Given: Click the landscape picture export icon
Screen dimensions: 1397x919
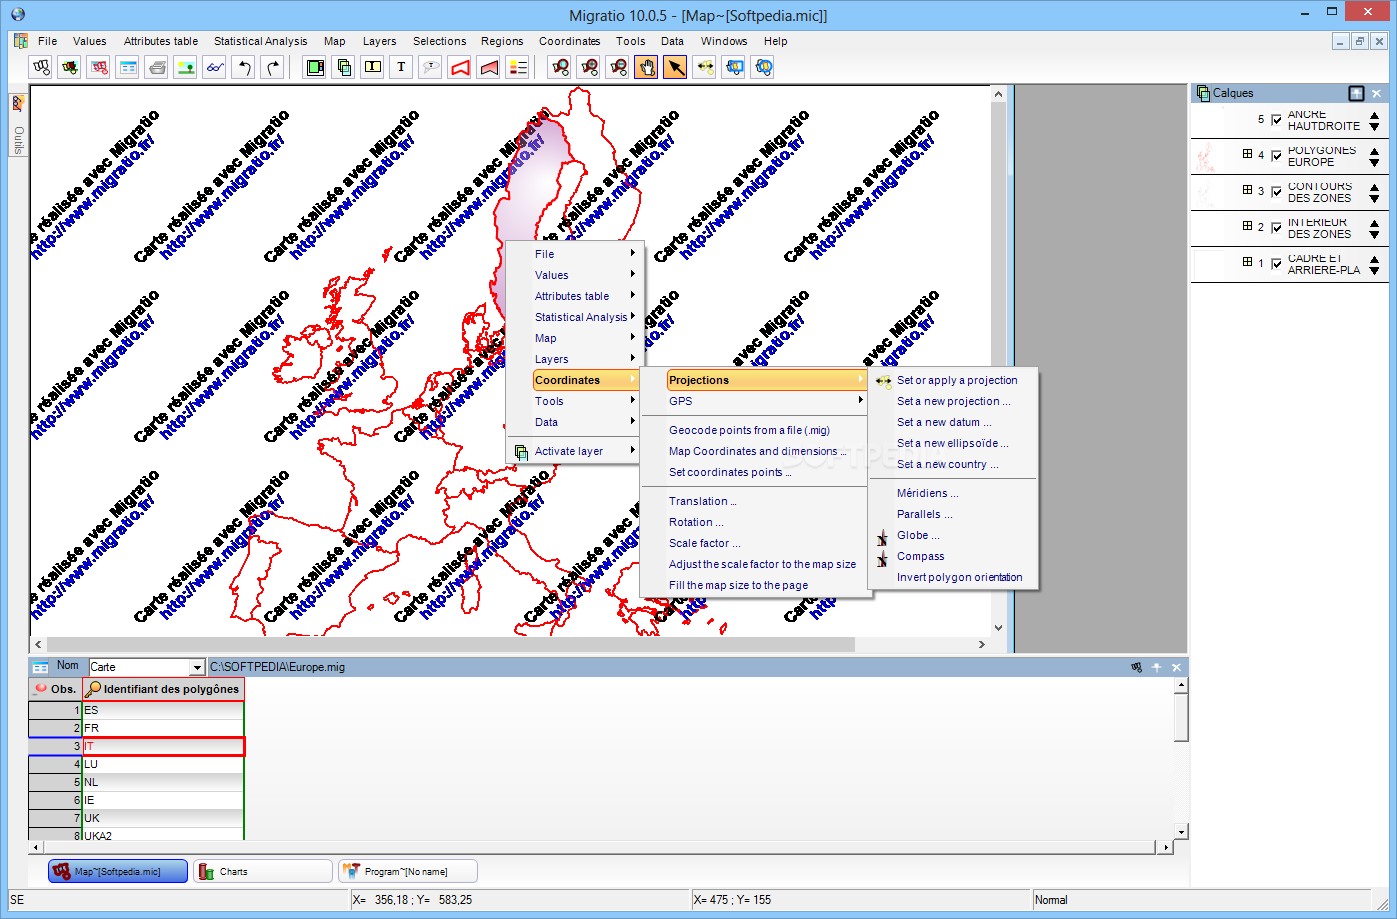Looking at the screenshot, I should pyautogui.click(x=185, y=67).
